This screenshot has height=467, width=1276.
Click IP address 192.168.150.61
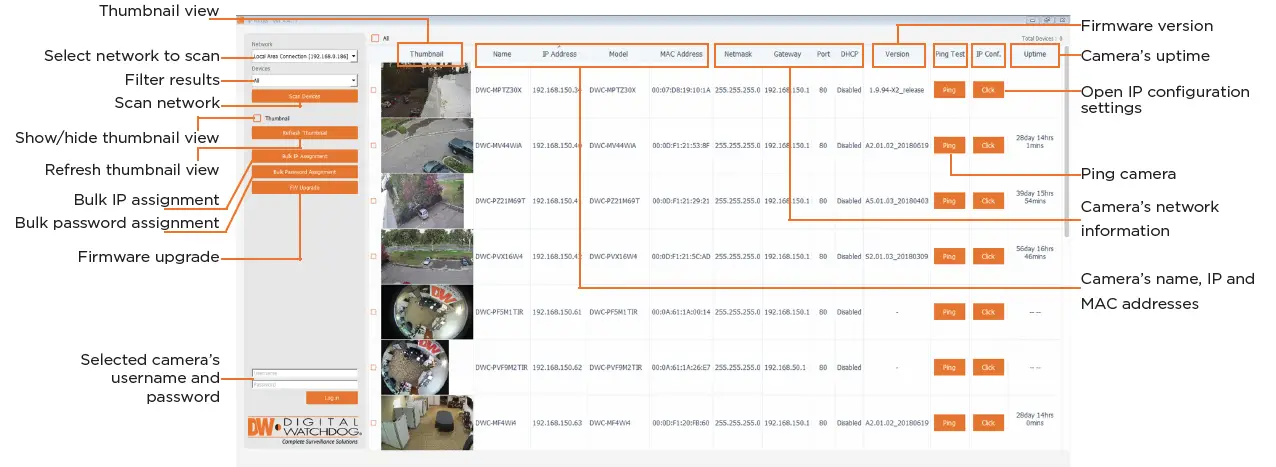[x=557, y=312]
